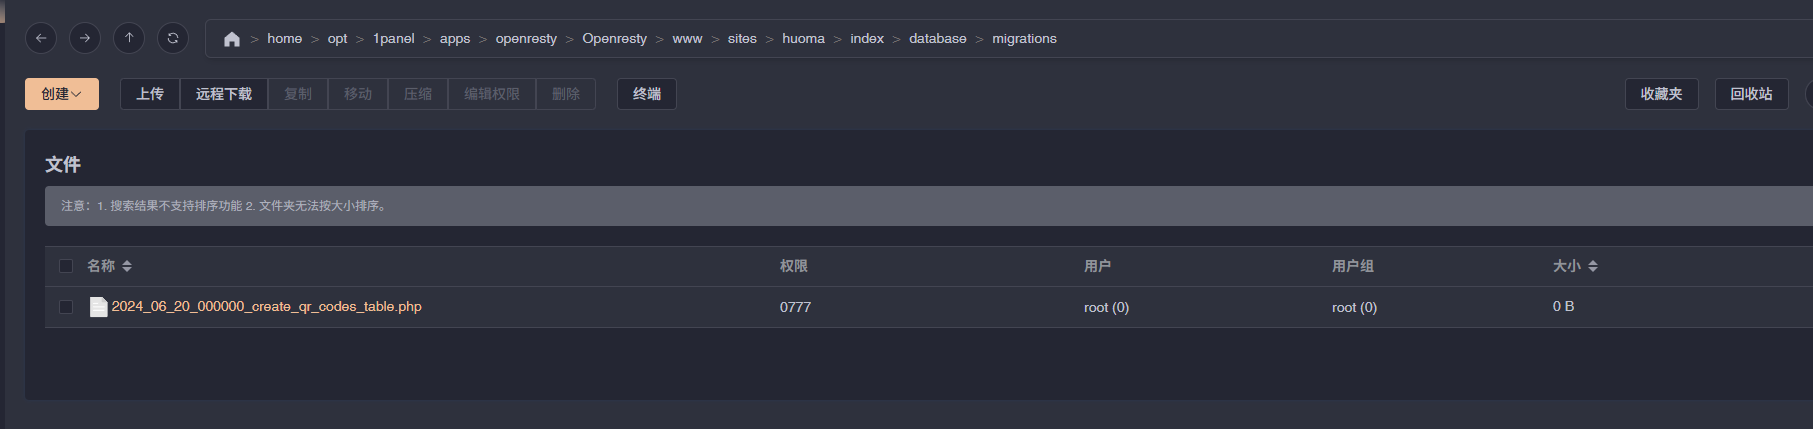Launch the 终端 terminal

[647, 94]
